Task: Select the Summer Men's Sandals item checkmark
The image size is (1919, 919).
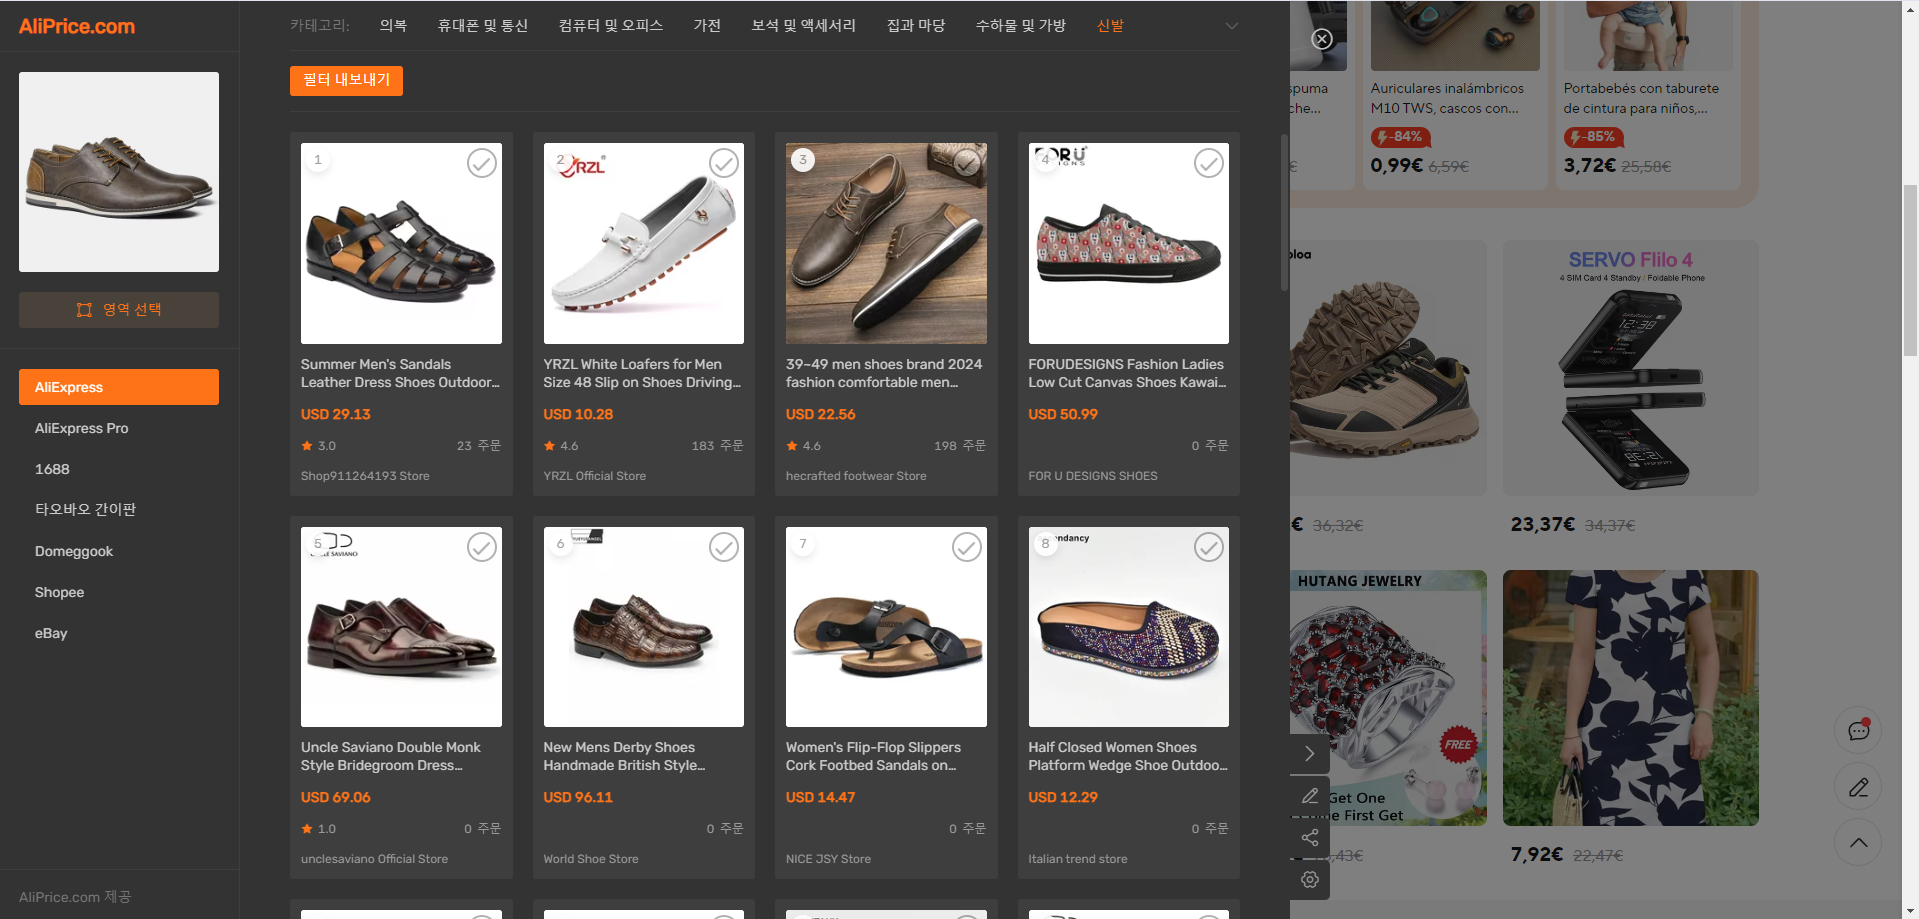Action: pos(482,163)
